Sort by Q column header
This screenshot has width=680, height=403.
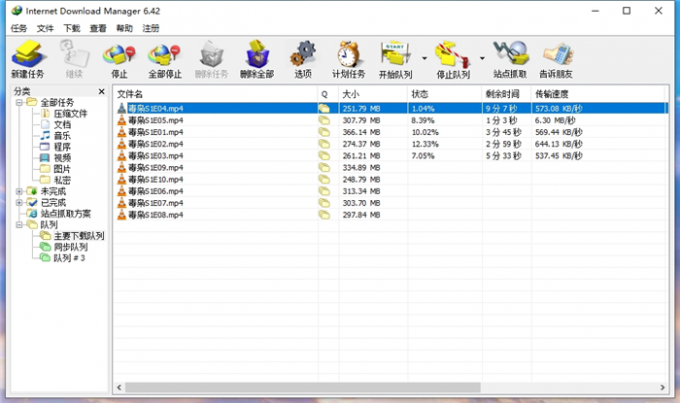[x=328, y=94]
